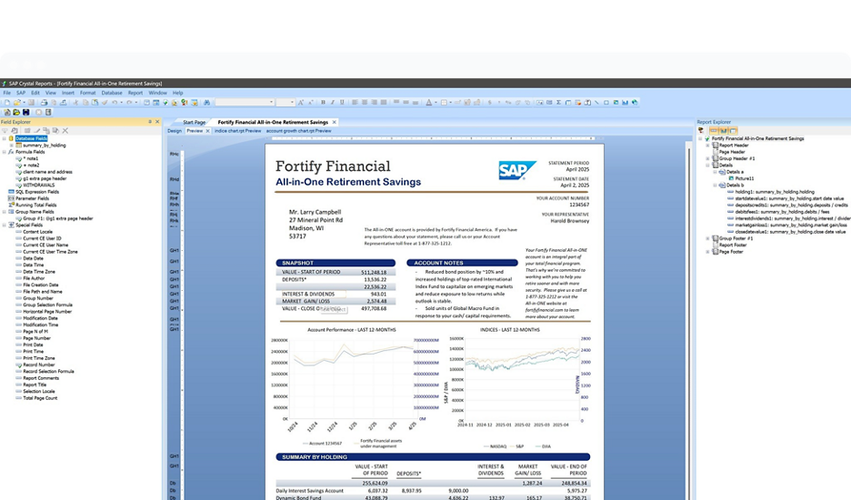Select summary_by_holding table in Field Explorer
The width and height of the screenshot is (851, 500).
(x=44, y=145)
